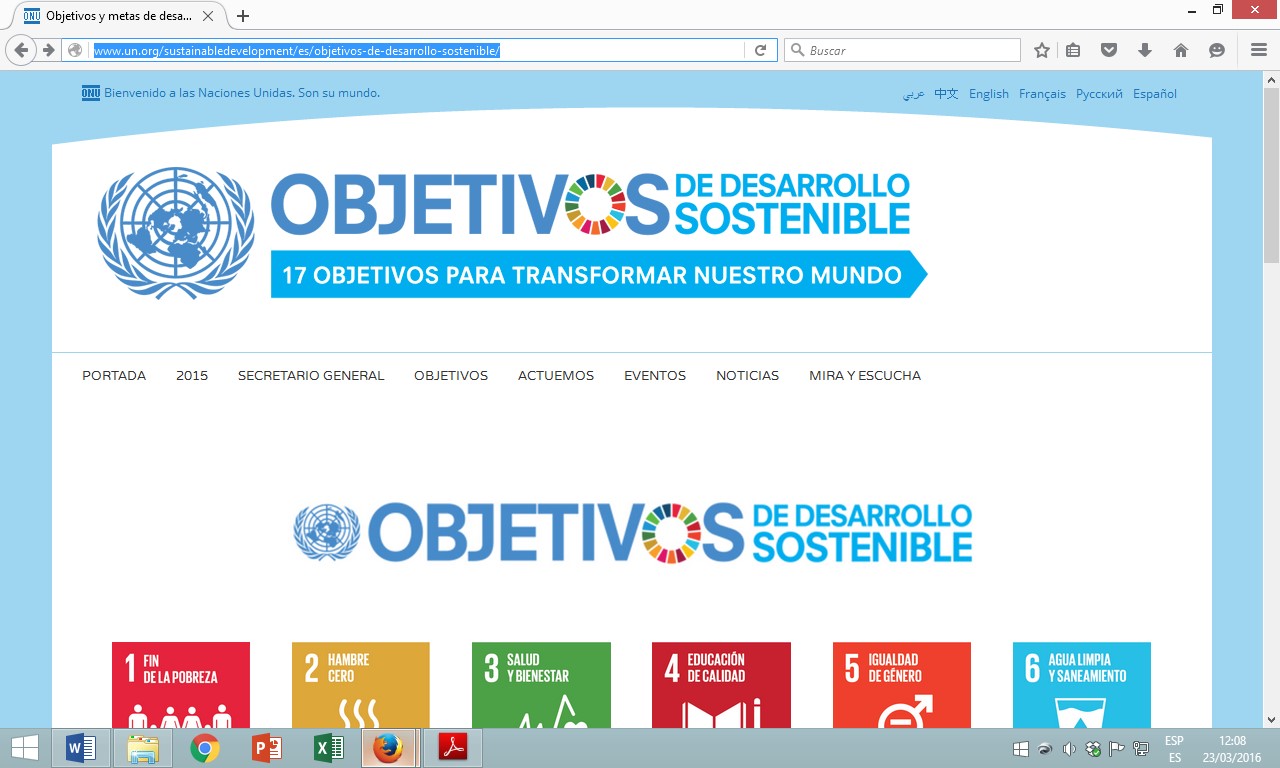Launch Chrome from the taskbar
1280x768 pixels.
coord(204,748)
